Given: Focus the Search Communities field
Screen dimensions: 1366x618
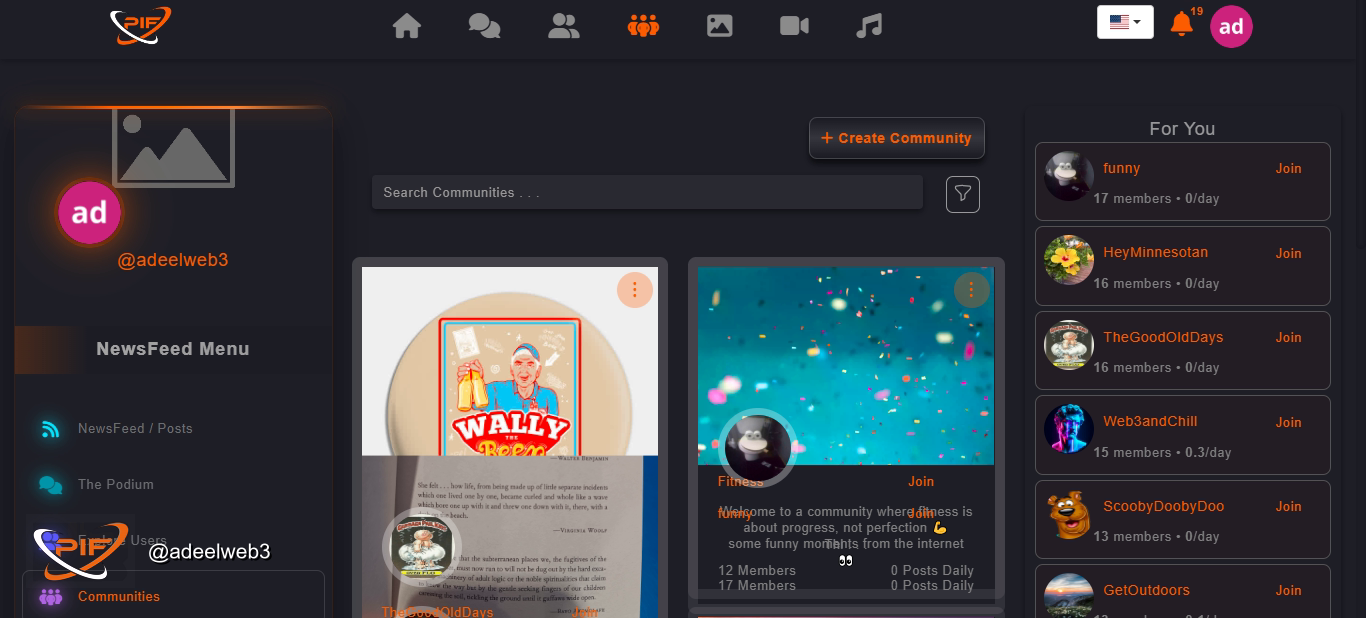Looking at the screenshot, I should click(x=647, y=192).
